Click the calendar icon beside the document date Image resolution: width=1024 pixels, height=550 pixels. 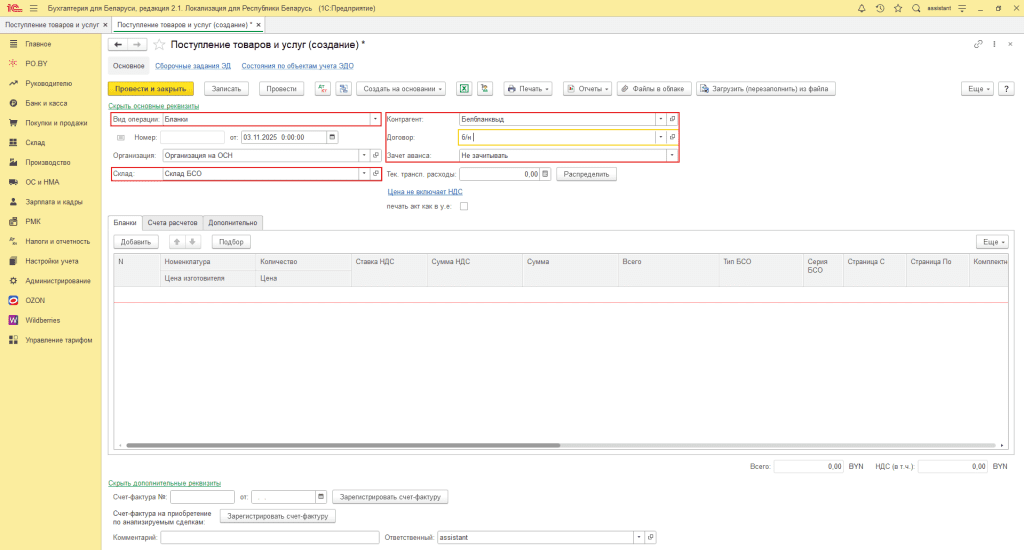[x=332, y=137]
